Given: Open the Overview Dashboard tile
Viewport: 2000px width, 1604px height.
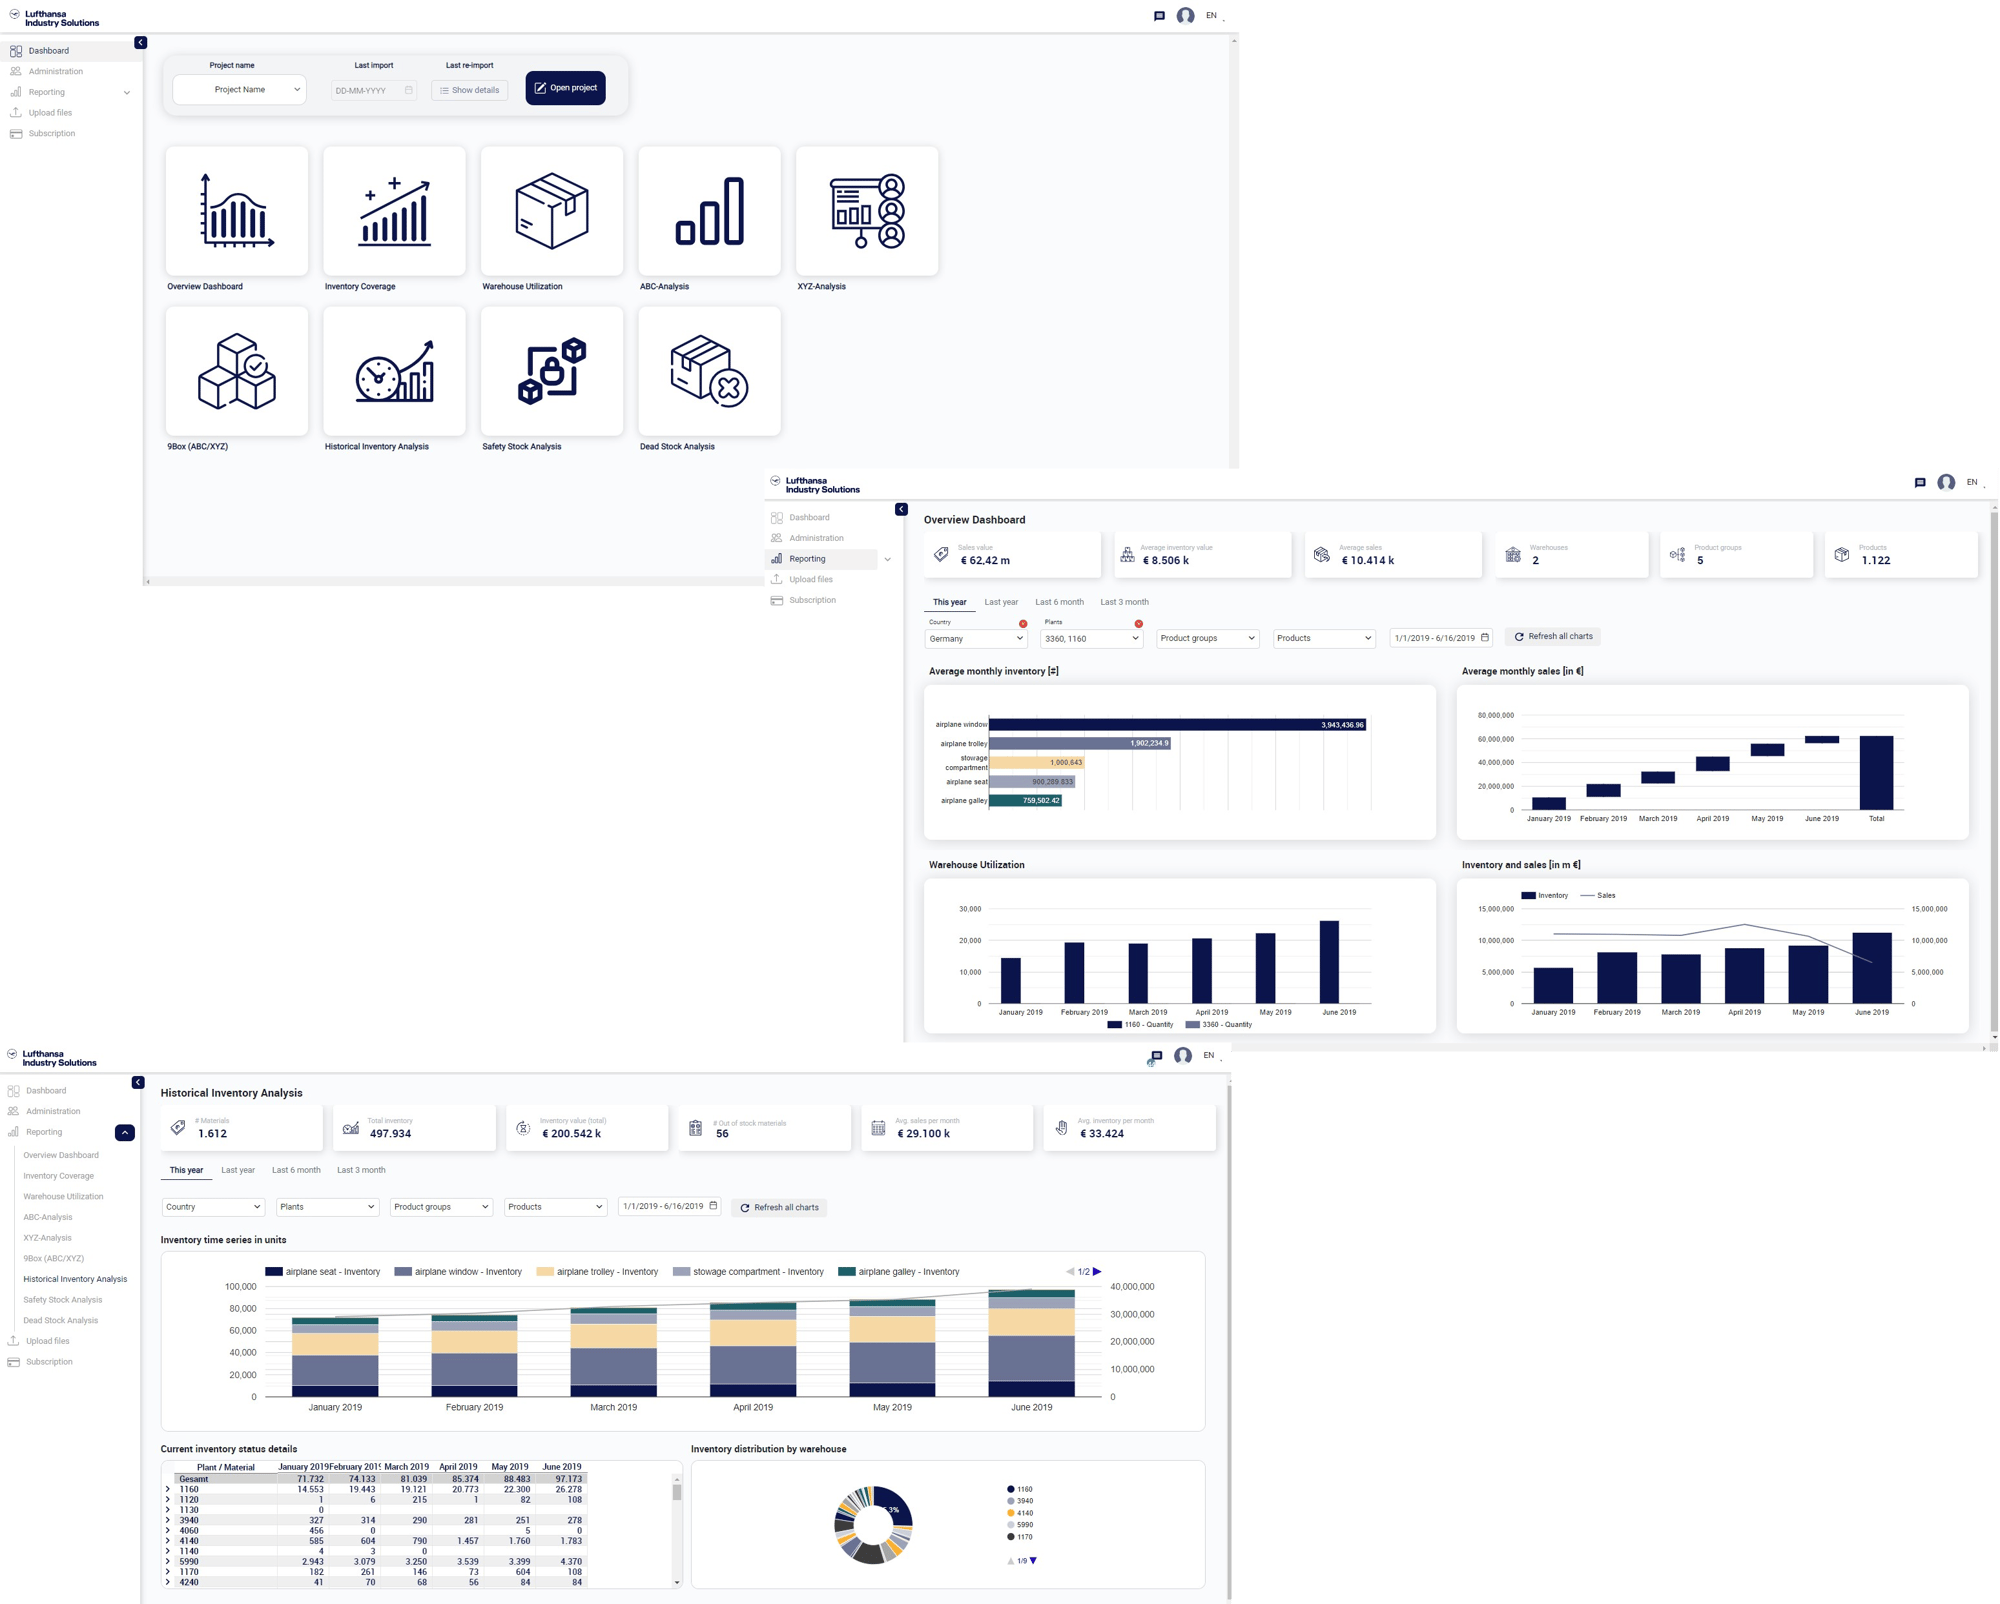Looking at the screenshot, I should (x=237, y=211).
